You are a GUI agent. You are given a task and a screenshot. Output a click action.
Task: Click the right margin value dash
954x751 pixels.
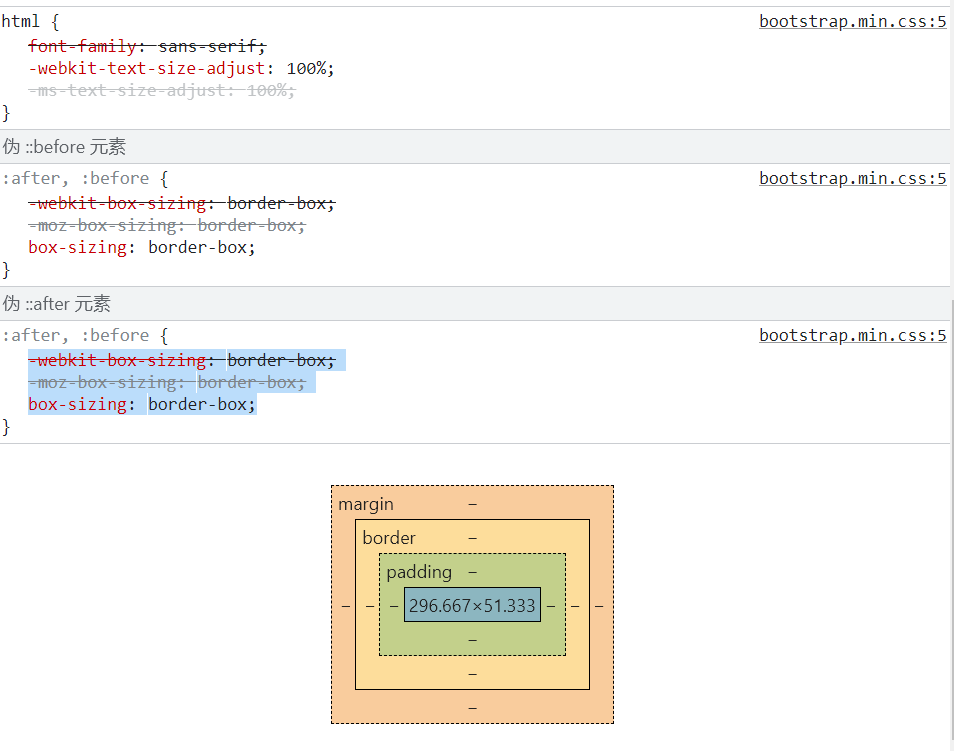click(x=598, y=604)
